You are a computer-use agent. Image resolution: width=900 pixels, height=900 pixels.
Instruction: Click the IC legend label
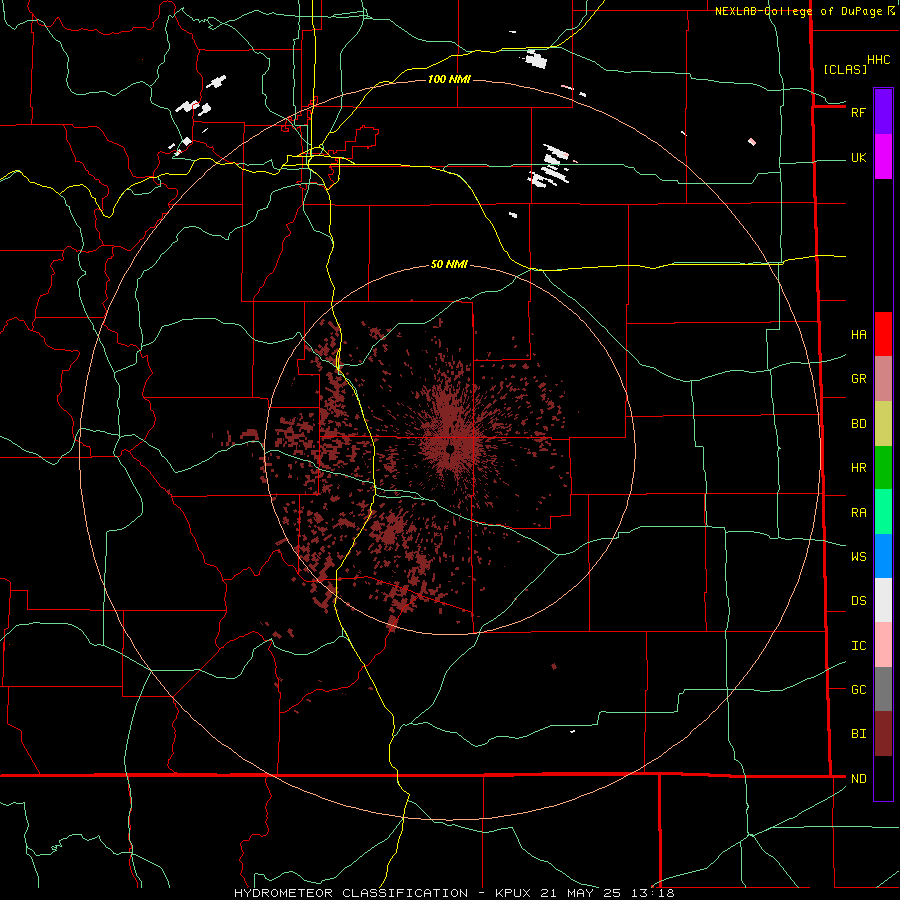coord(858,646)
